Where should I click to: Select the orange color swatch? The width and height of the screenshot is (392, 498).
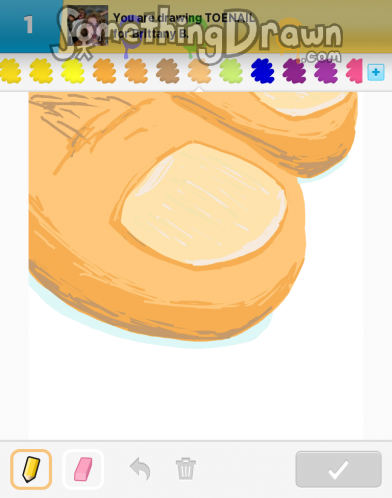(x=104, y=71)
